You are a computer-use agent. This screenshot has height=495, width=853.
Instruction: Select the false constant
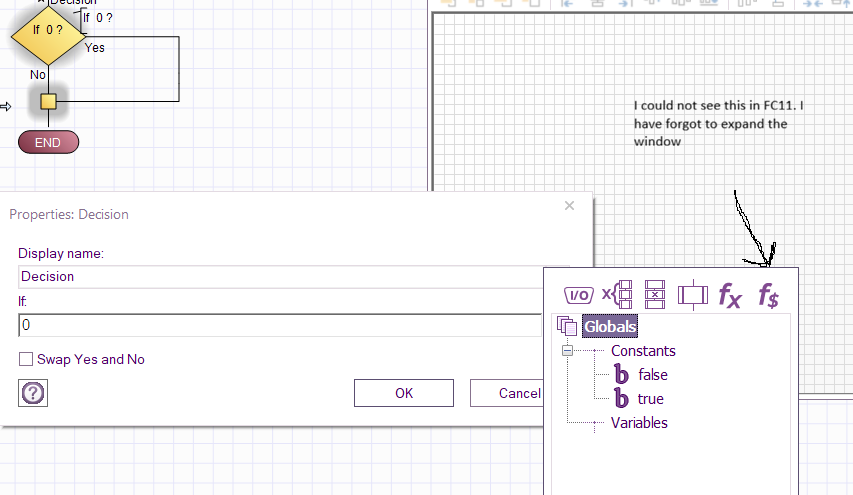tap(652, 375)
